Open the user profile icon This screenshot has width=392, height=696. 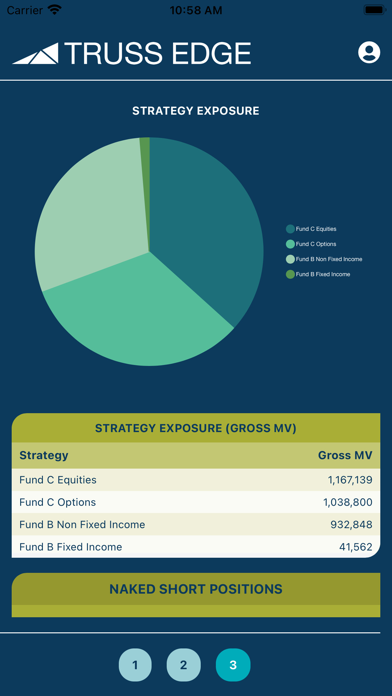click(369, 52)
